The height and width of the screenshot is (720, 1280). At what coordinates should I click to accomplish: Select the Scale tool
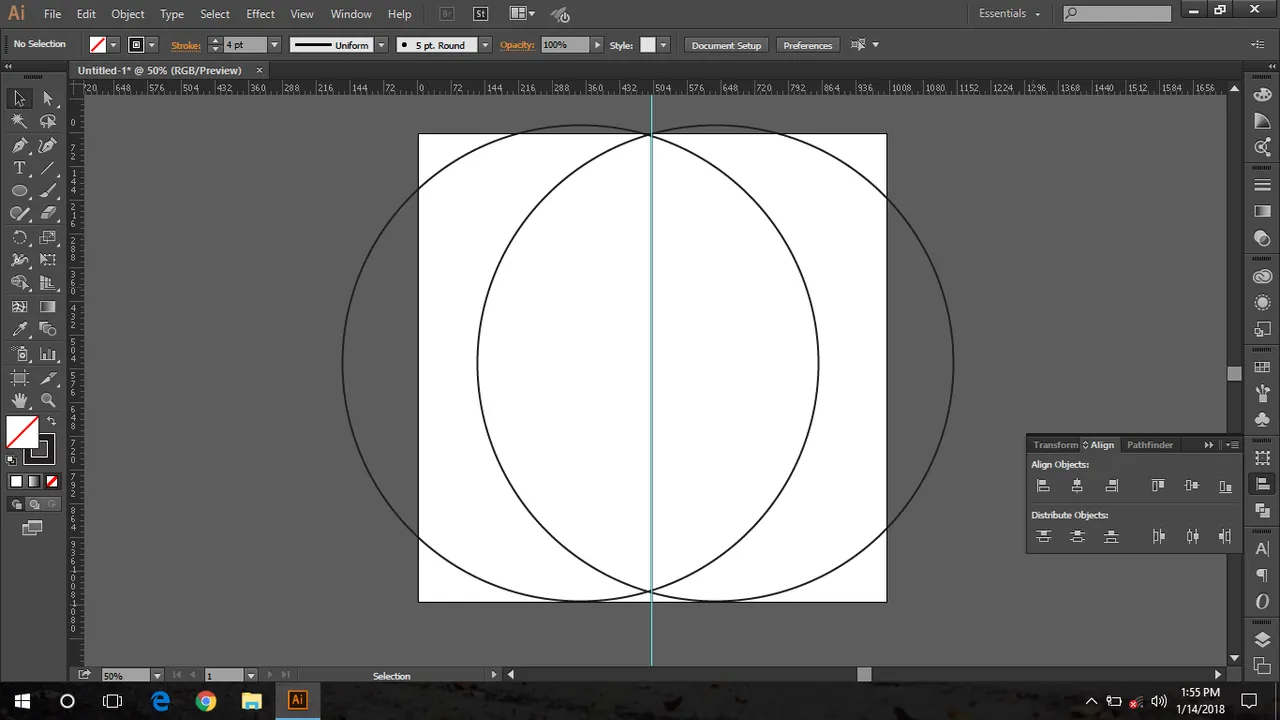48,238
